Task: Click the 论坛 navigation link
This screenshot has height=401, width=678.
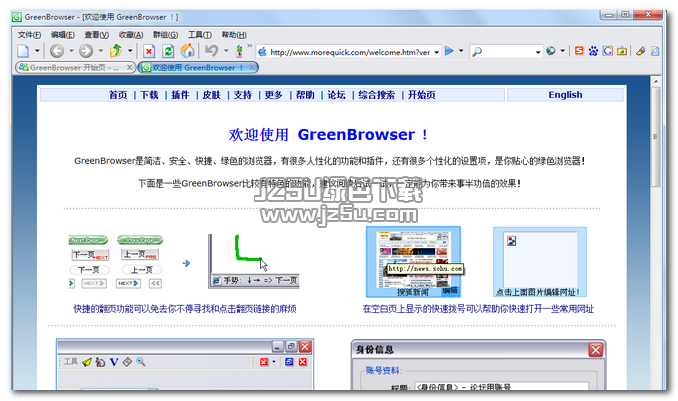Action: [x=336, y=95]
